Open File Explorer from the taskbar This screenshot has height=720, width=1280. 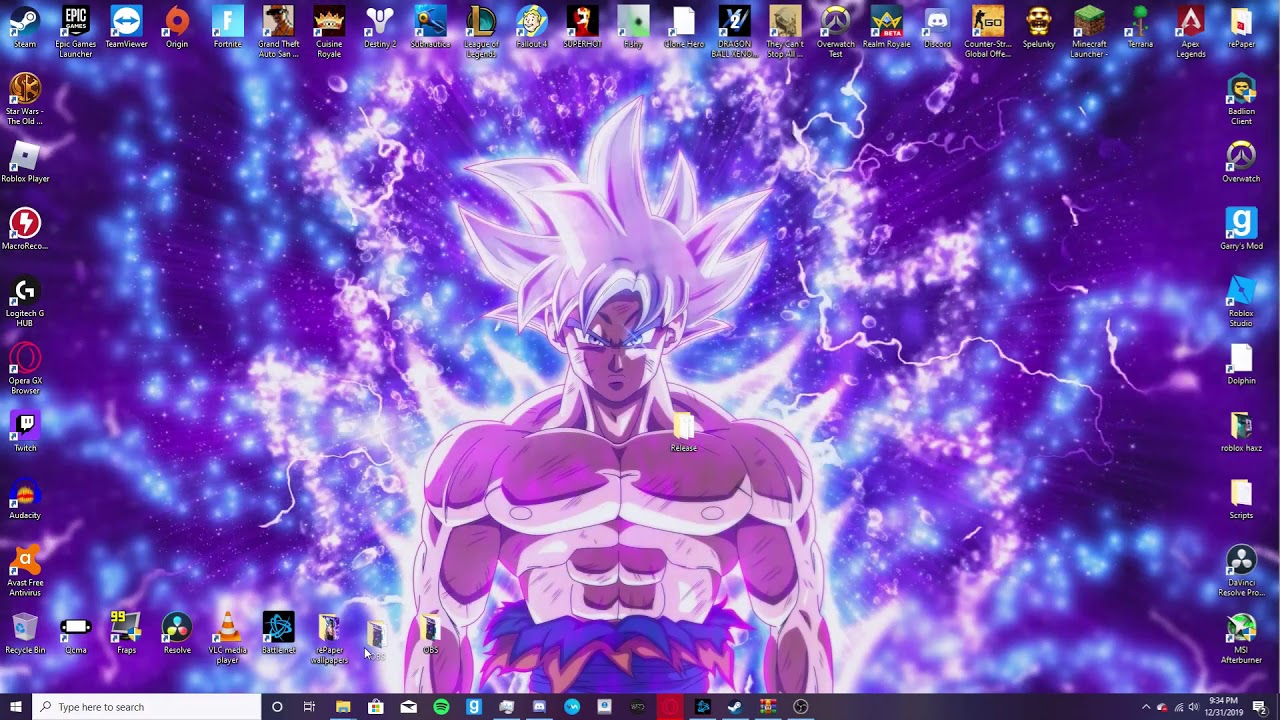343,707
